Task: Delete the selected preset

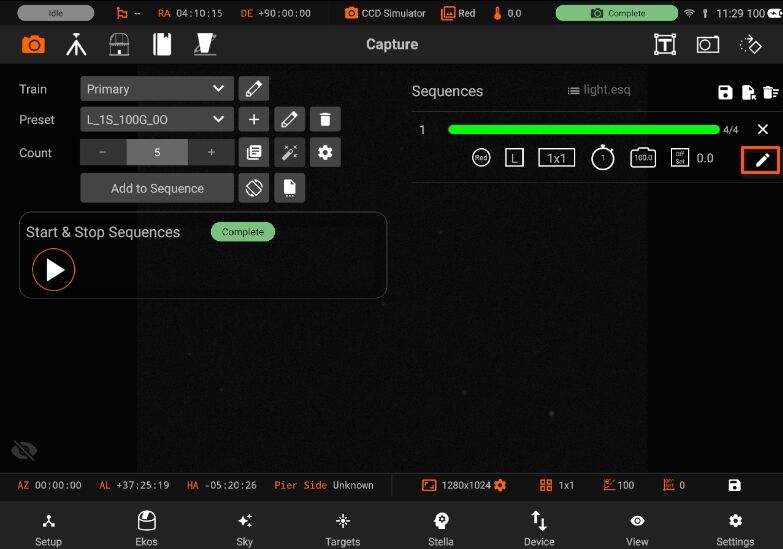Action: 325,119
